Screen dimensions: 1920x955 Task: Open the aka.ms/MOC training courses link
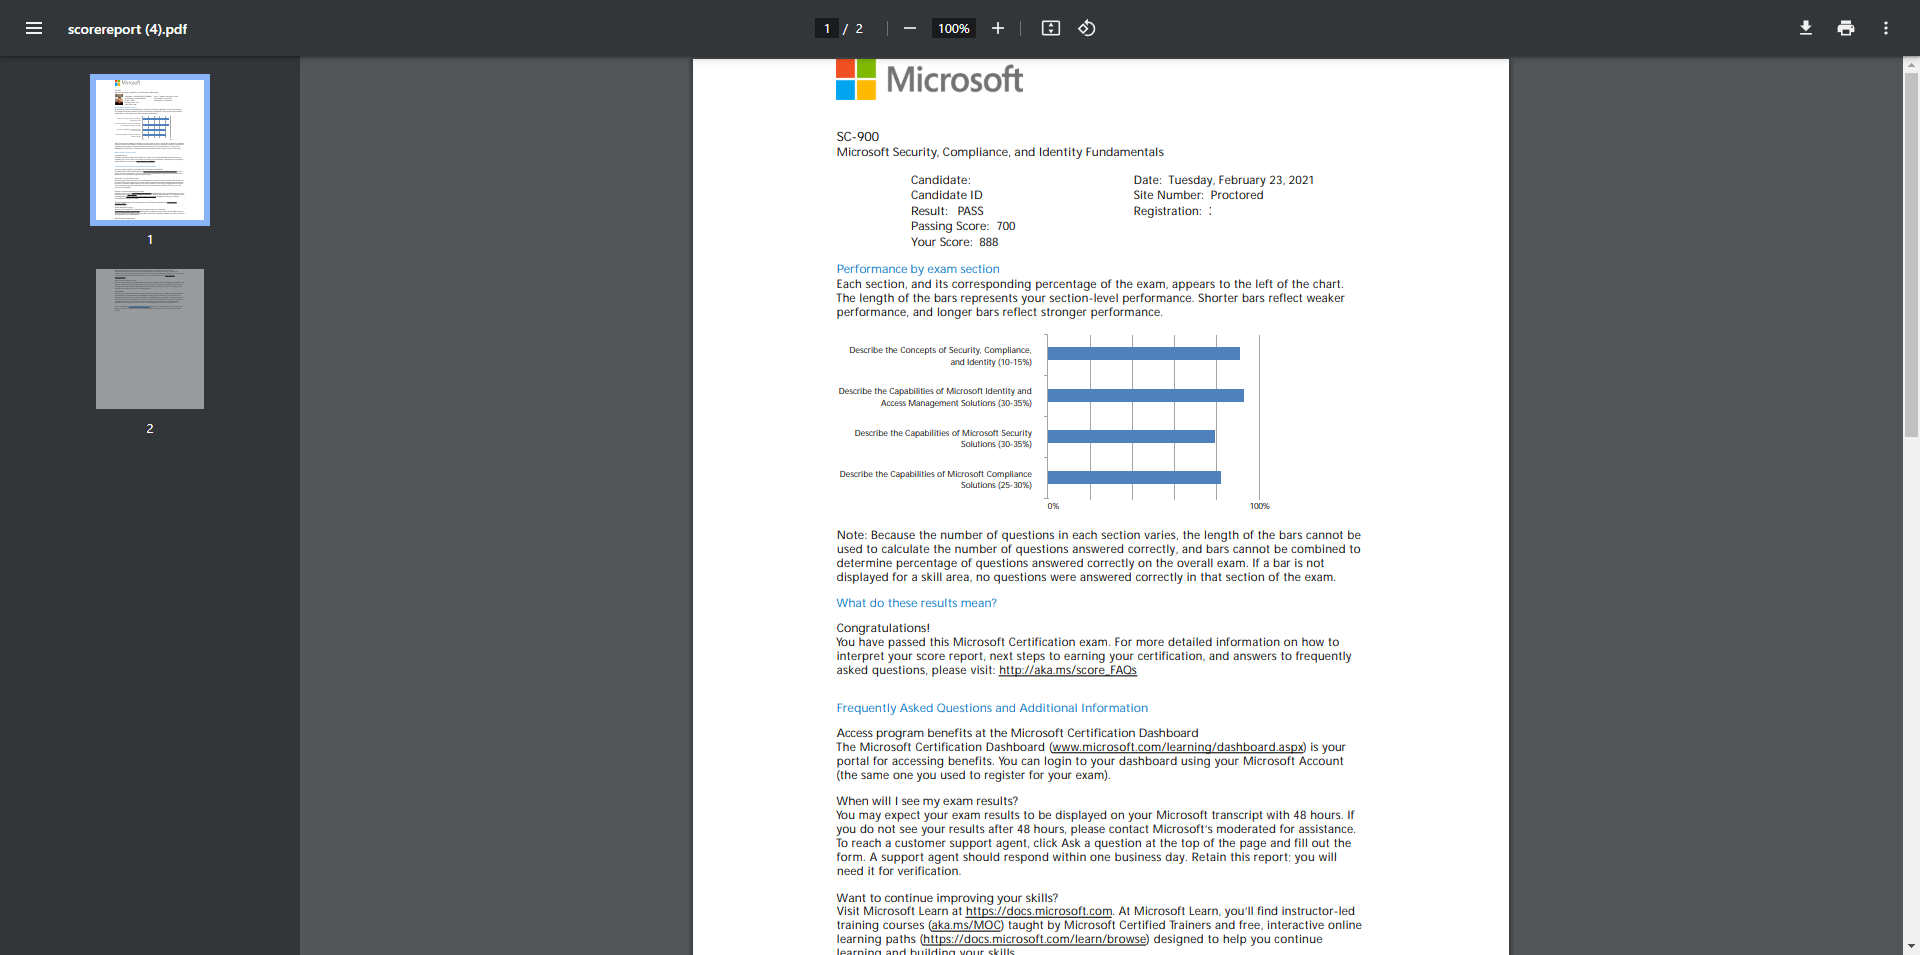[965, 925]
